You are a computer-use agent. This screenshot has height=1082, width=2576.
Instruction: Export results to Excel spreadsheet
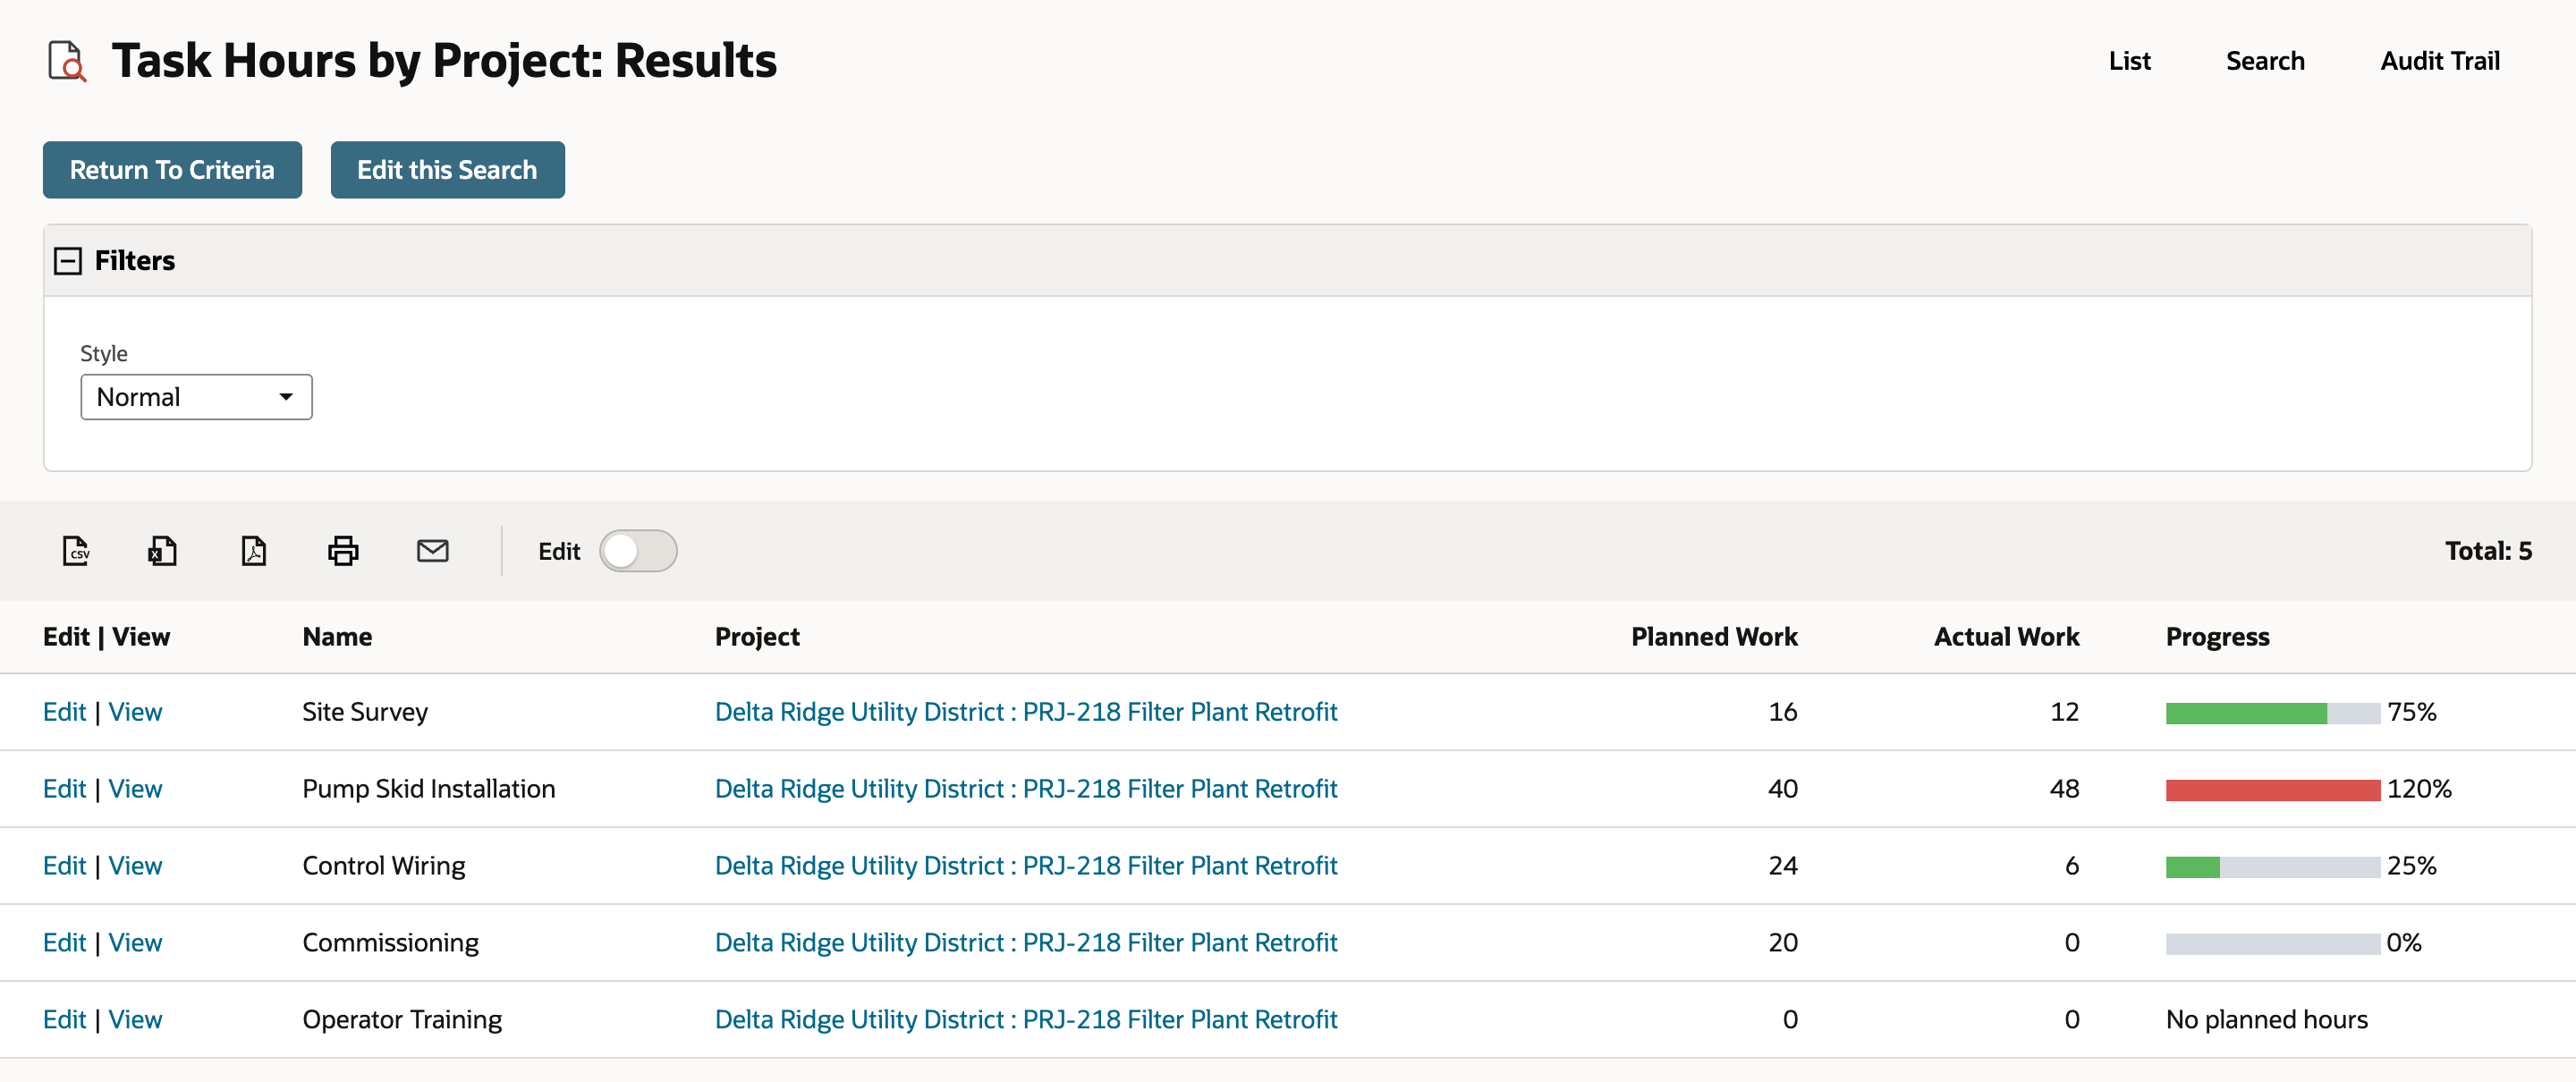coord(163,551)
